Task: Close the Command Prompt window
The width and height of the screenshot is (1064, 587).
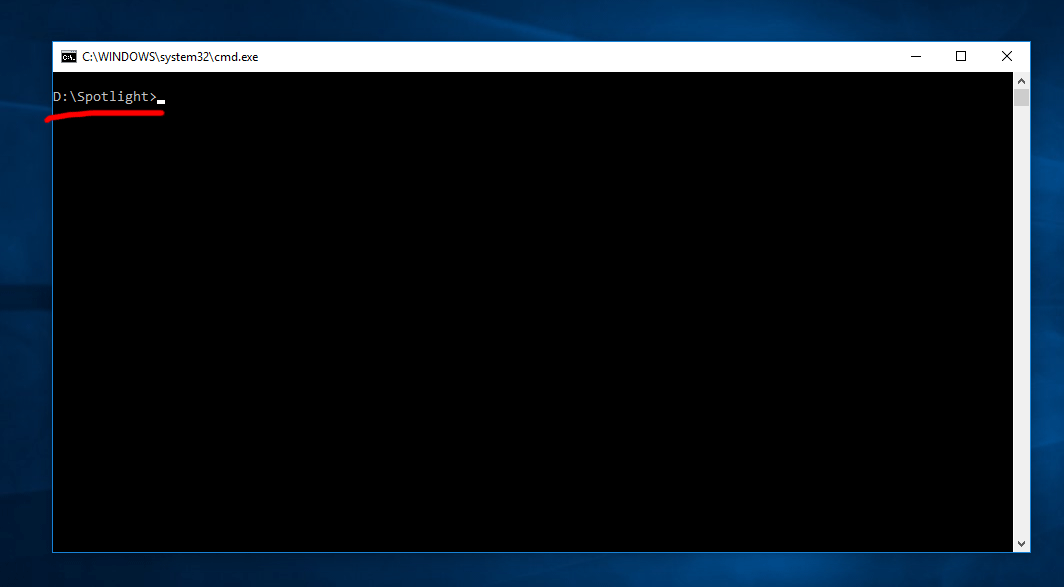Action: 1007,57
